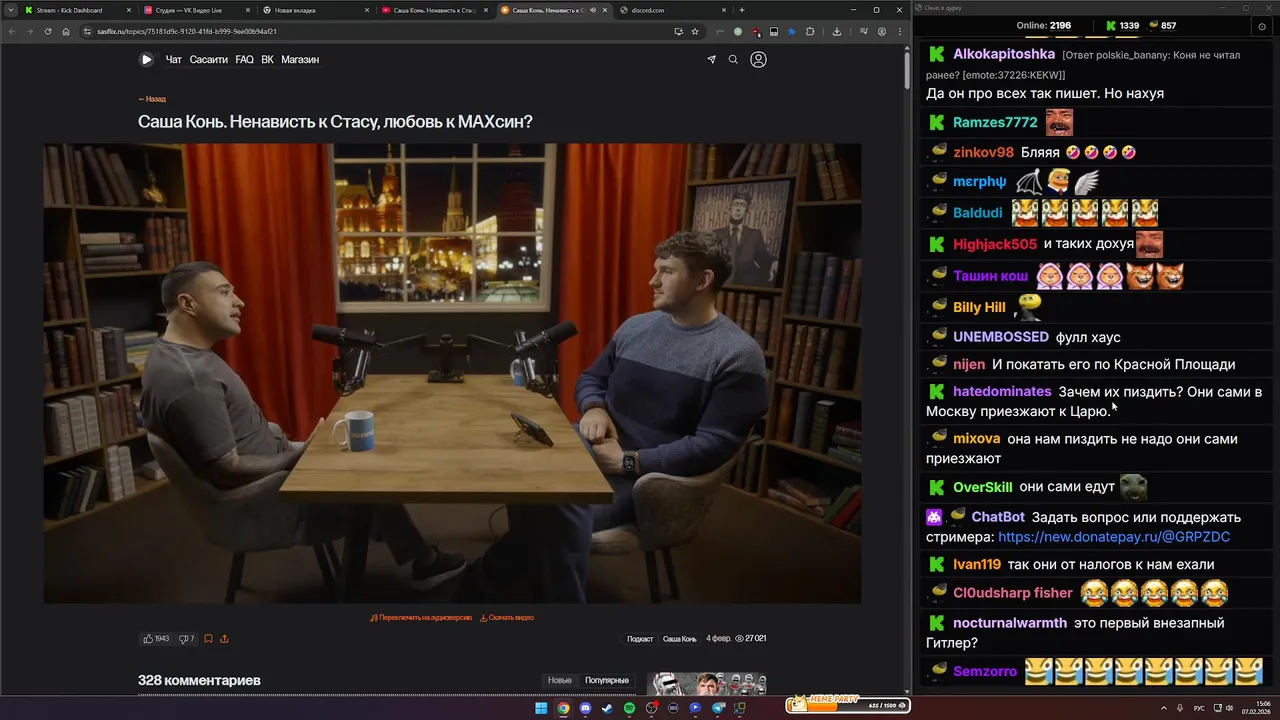The height and width of the screenshot is (720, 1280).
Task: Click the Скачать видео link
Action: (x=507, y=618)
